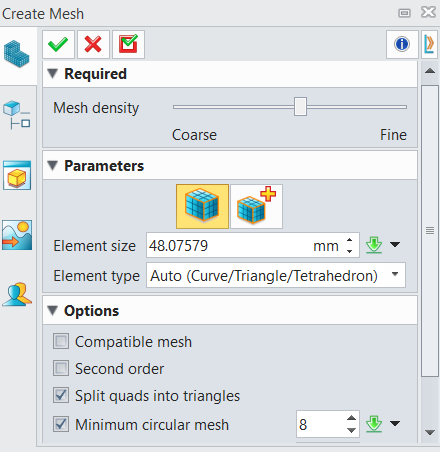
Task: Click the scrollbar down arrow
Action: click(x=430, y=433)
